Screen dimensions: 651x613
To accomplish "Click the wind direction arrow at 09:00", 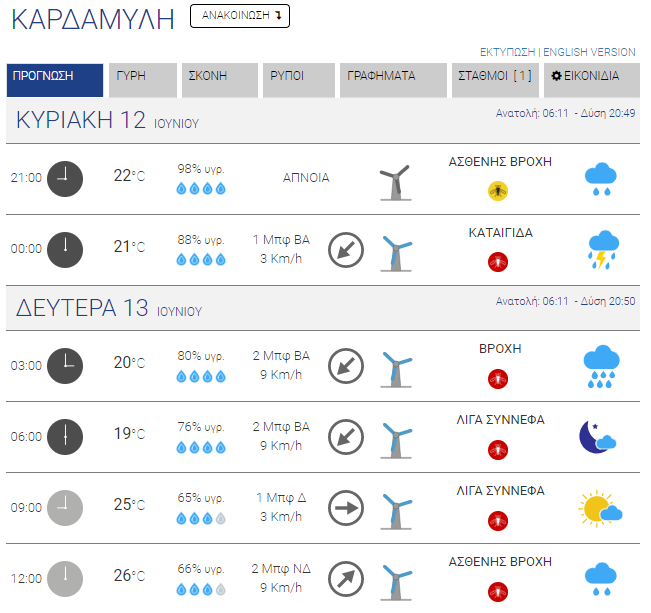I will pos(345,508).
